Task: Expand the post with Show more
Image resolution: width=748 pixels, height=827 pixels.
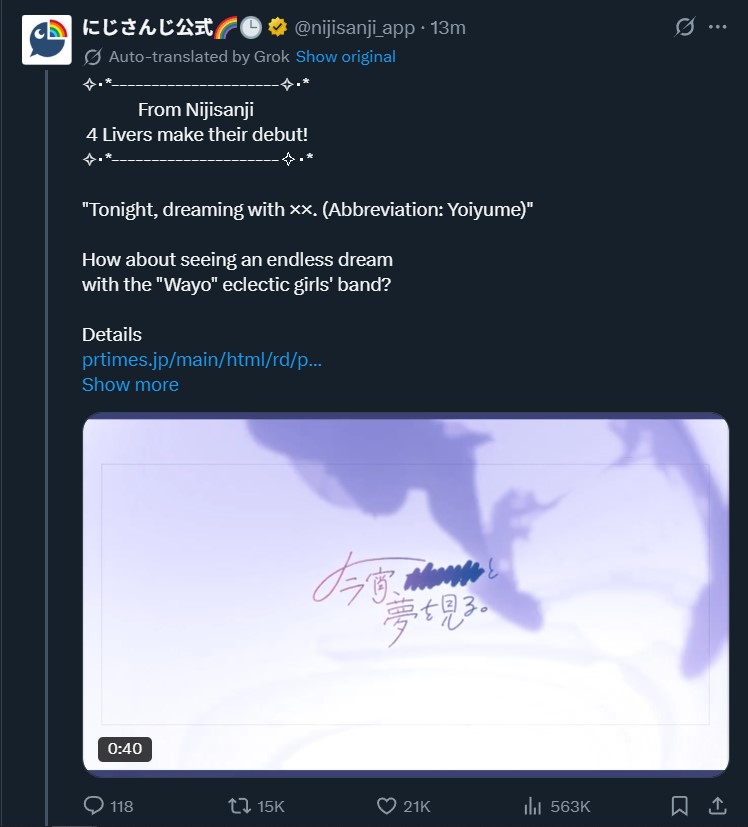Action: [x=130, y=384]
